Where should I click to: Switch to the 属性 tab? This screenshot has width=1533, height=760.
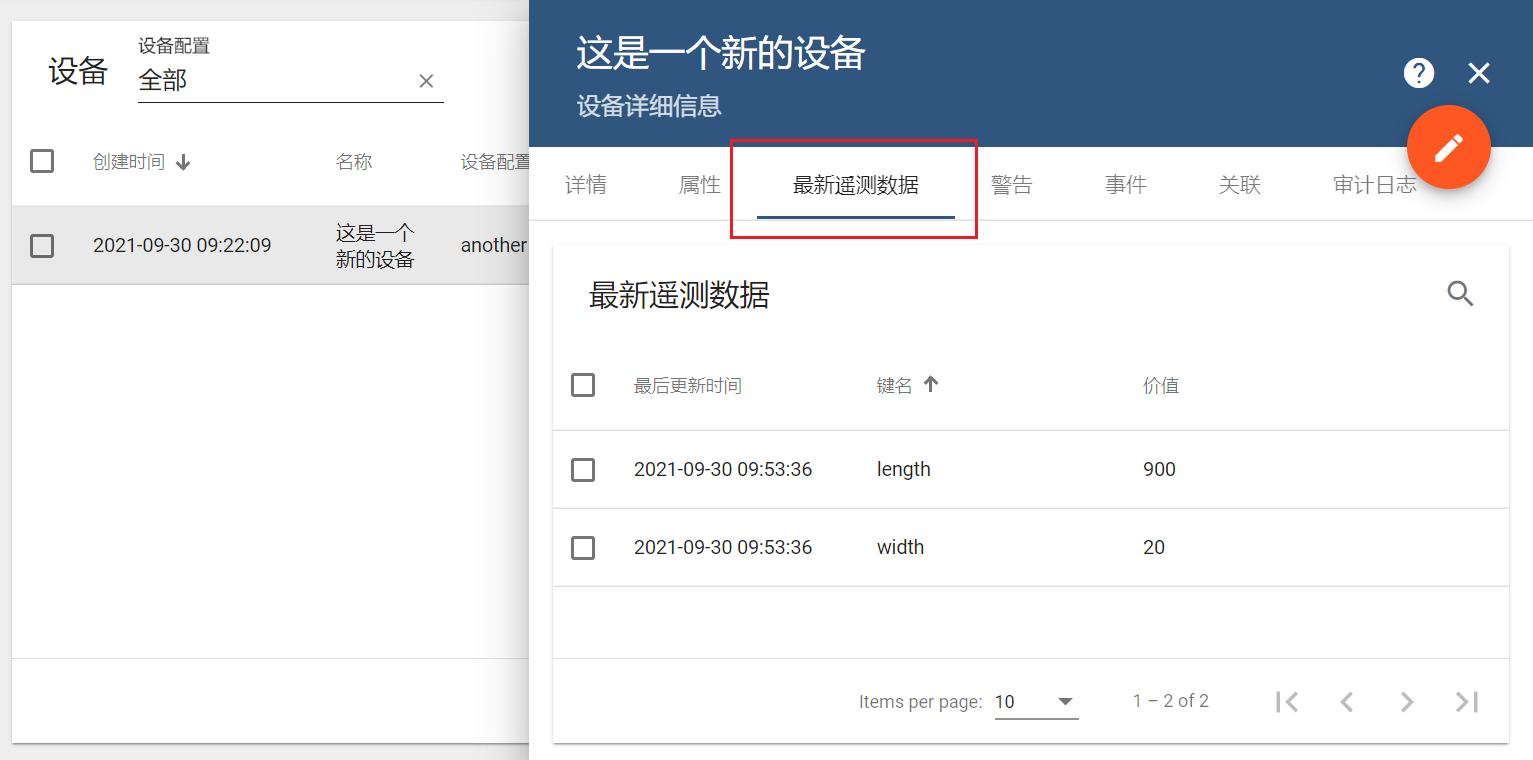tap(700, 185)
